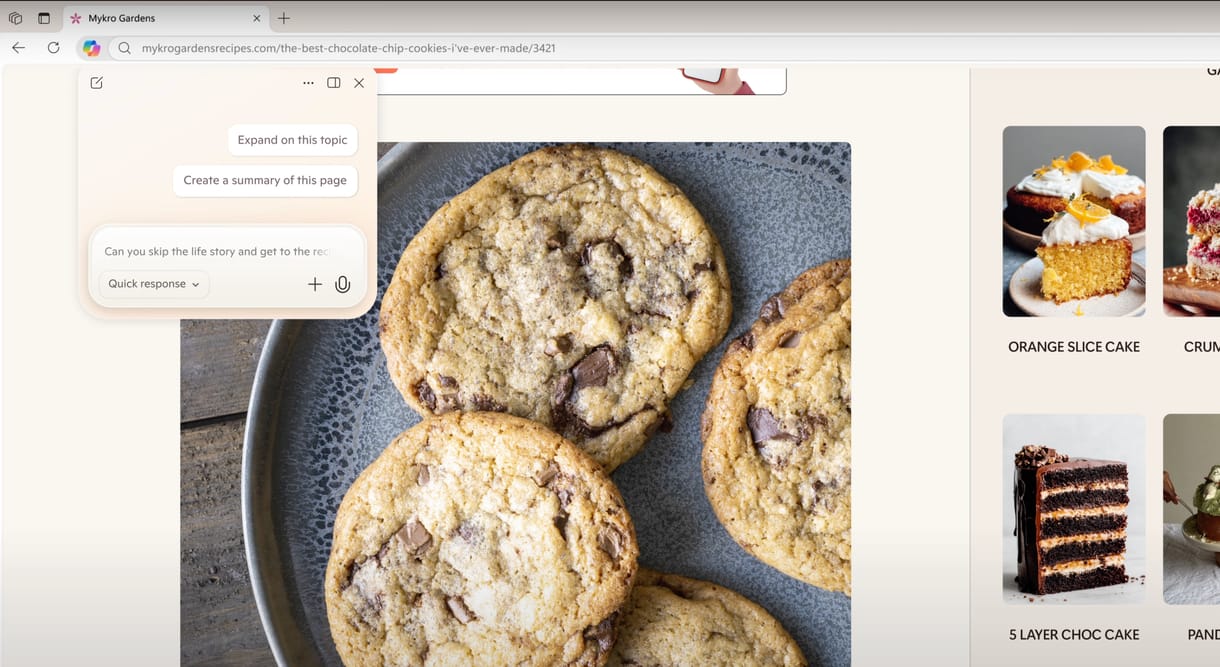Click the Copilot message input field
Image resolution: width=1220 pixels, height=667 pixels.
tap(217, 251)
